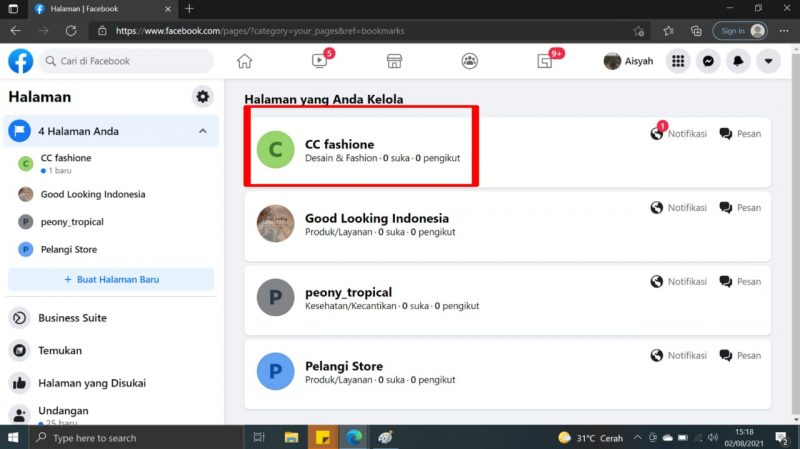800x449 pixels.
Task: Open Notifikasi for CC fashione
Action: (x=679, y=134)
